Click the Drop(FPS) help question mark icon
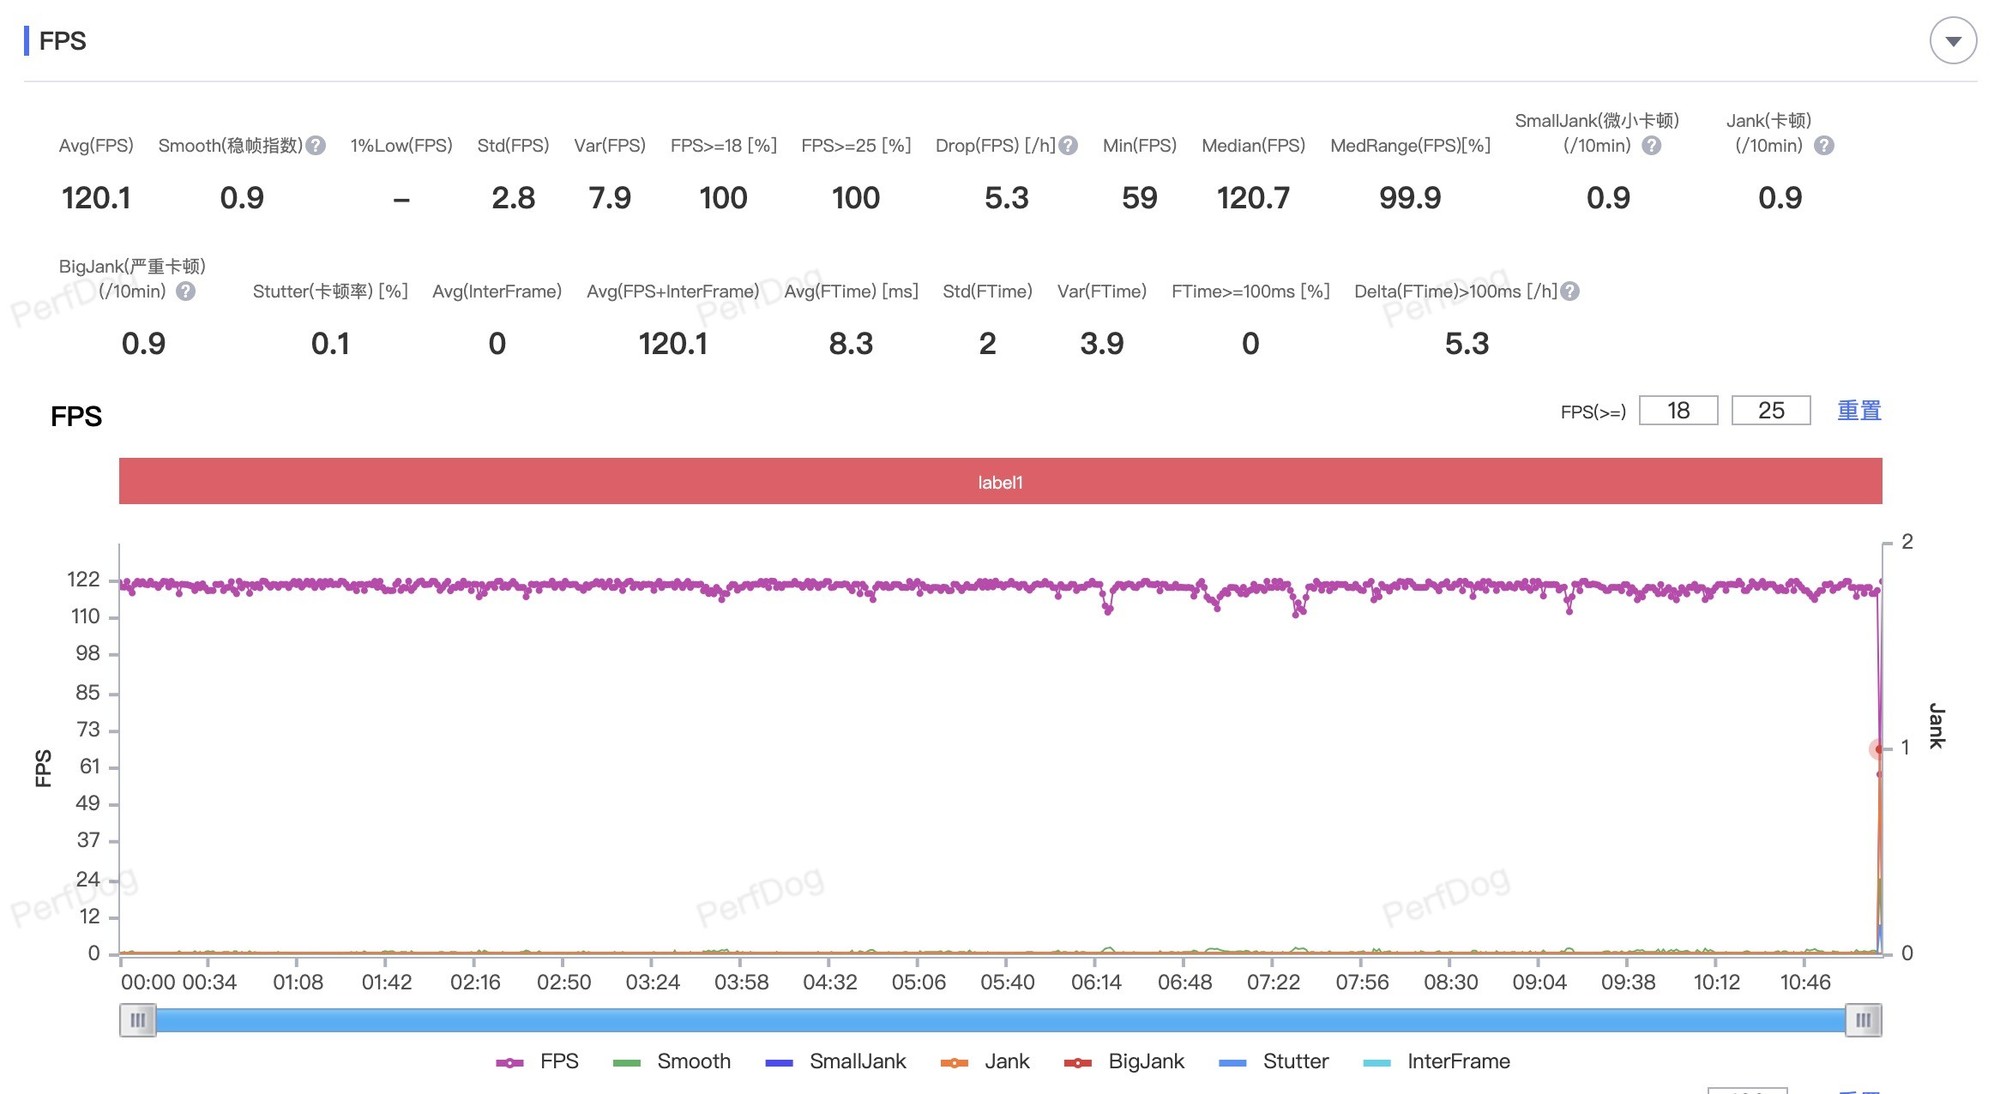 point(1069,146)
